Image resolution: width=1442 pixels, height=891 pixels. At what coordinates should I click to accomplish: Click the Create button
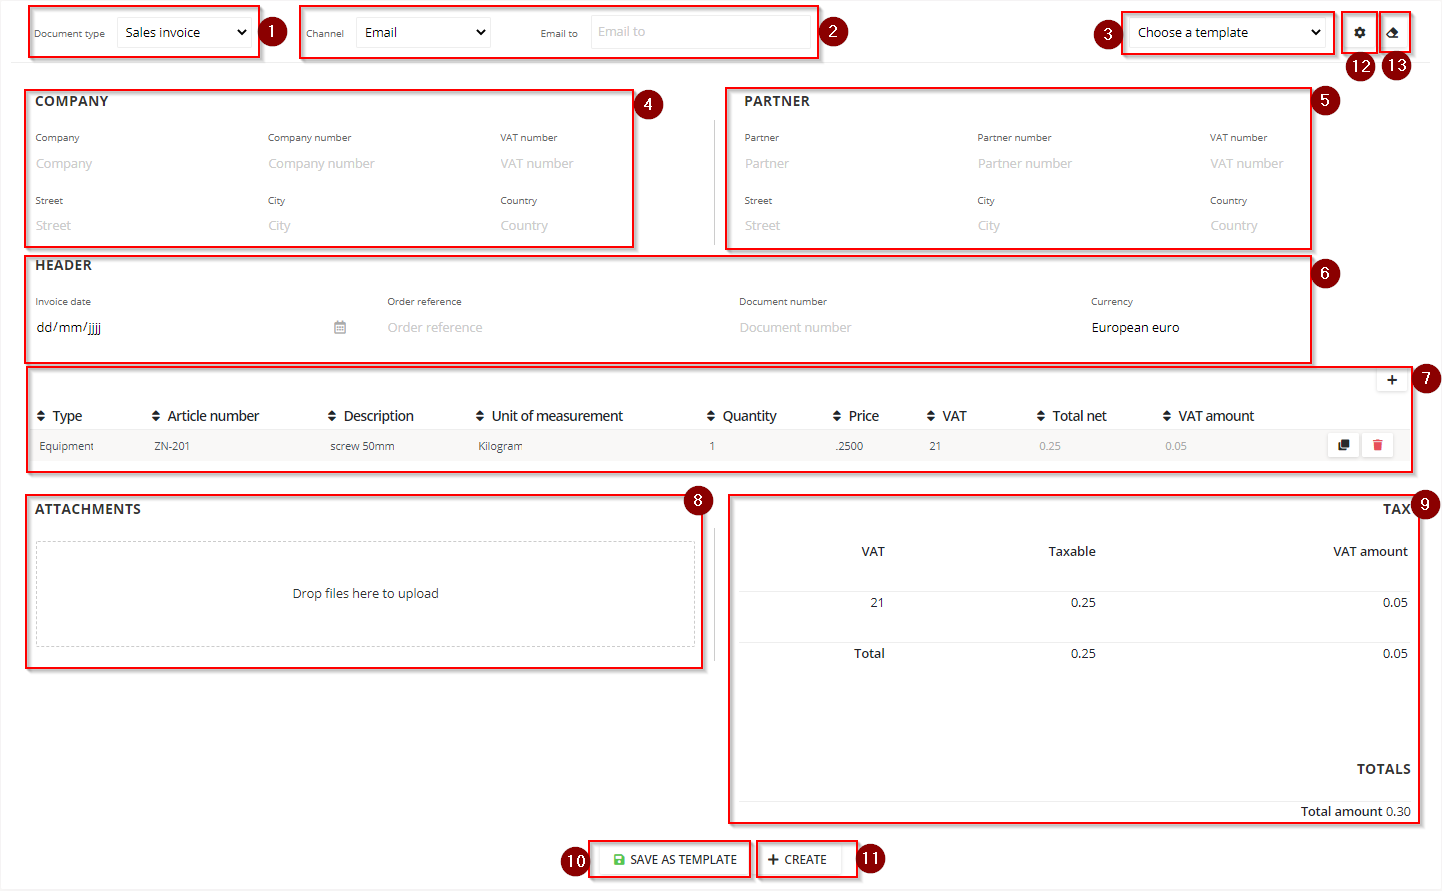[798, 860]
